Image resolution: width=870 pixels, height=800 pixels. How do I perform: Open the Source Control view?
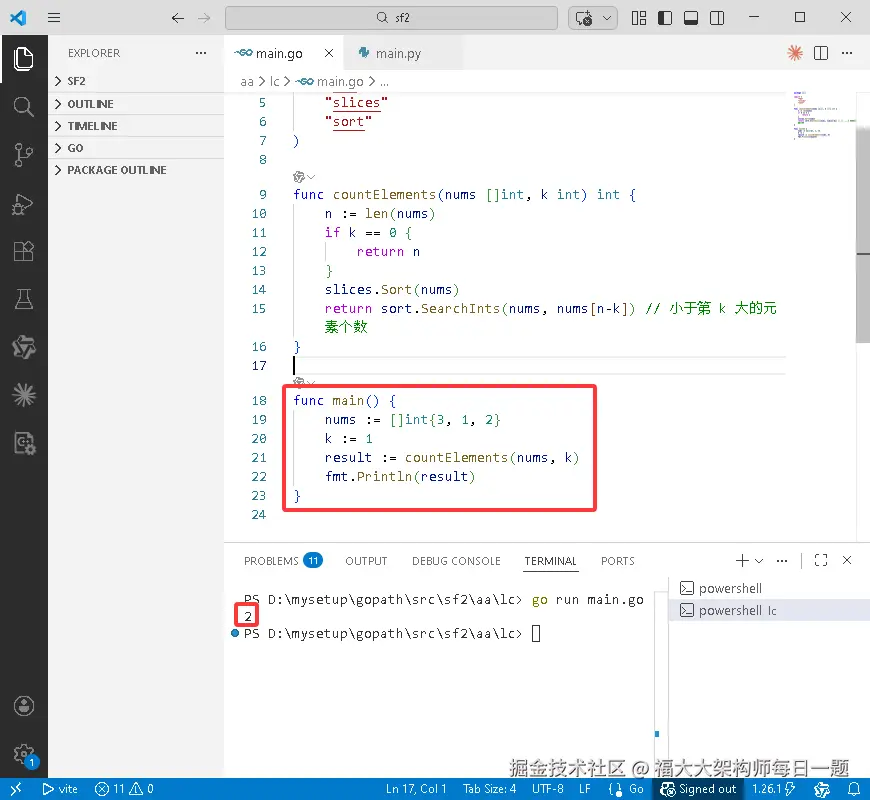point(23,155)
